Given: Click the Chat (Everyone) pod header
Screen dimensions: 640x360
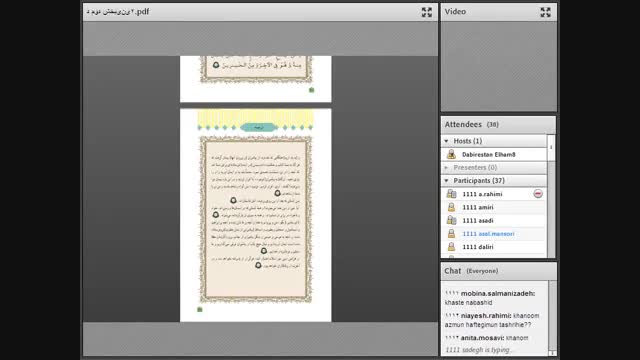Looking at the screenshot, I should [x=471, y=271].
